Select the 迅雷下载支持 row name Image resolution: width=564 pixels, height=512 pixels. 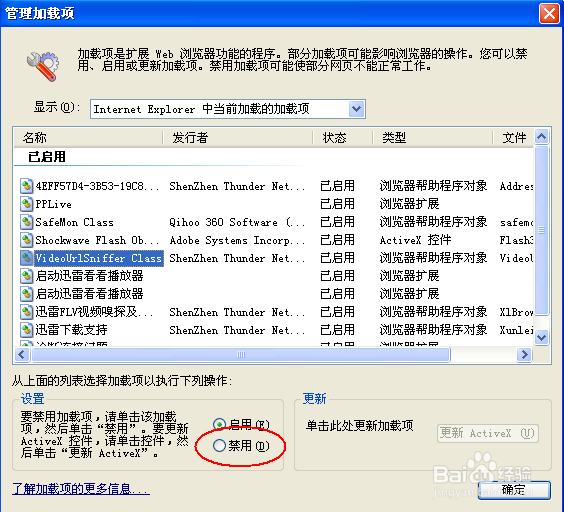pos(71,330)
